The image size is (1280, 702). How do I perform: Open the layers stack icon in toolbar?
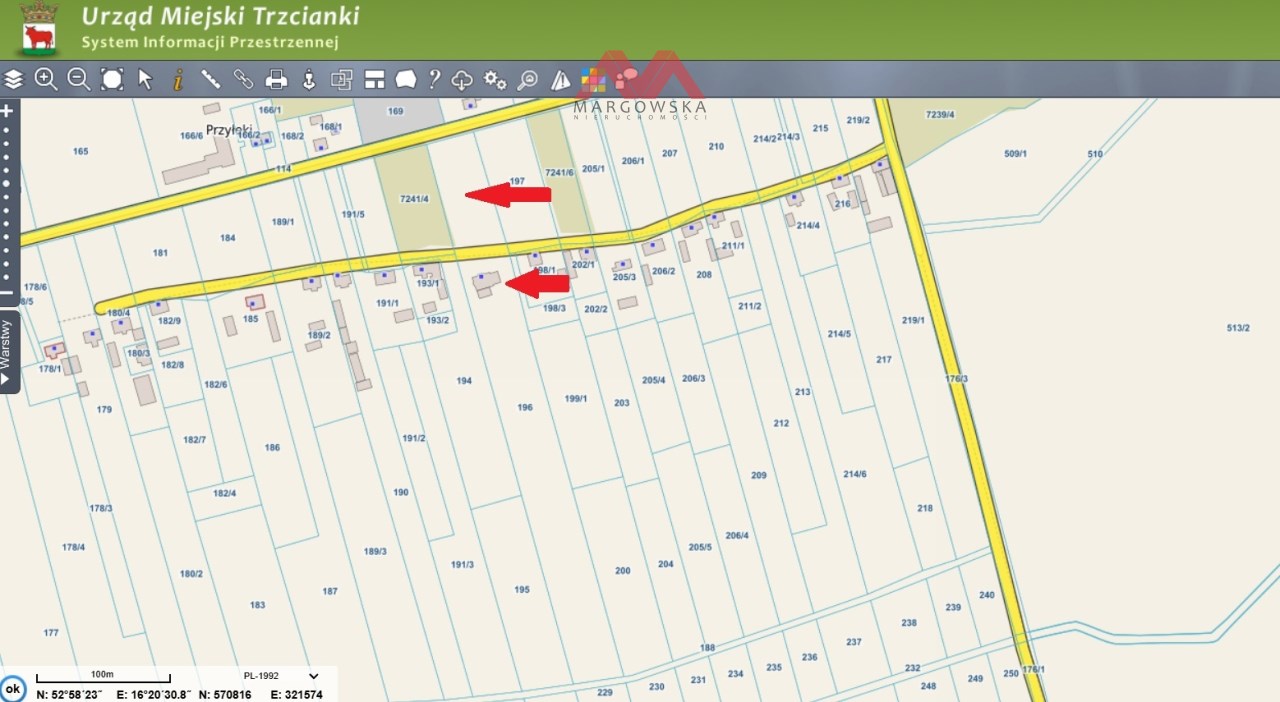click(x=14, y=80)
